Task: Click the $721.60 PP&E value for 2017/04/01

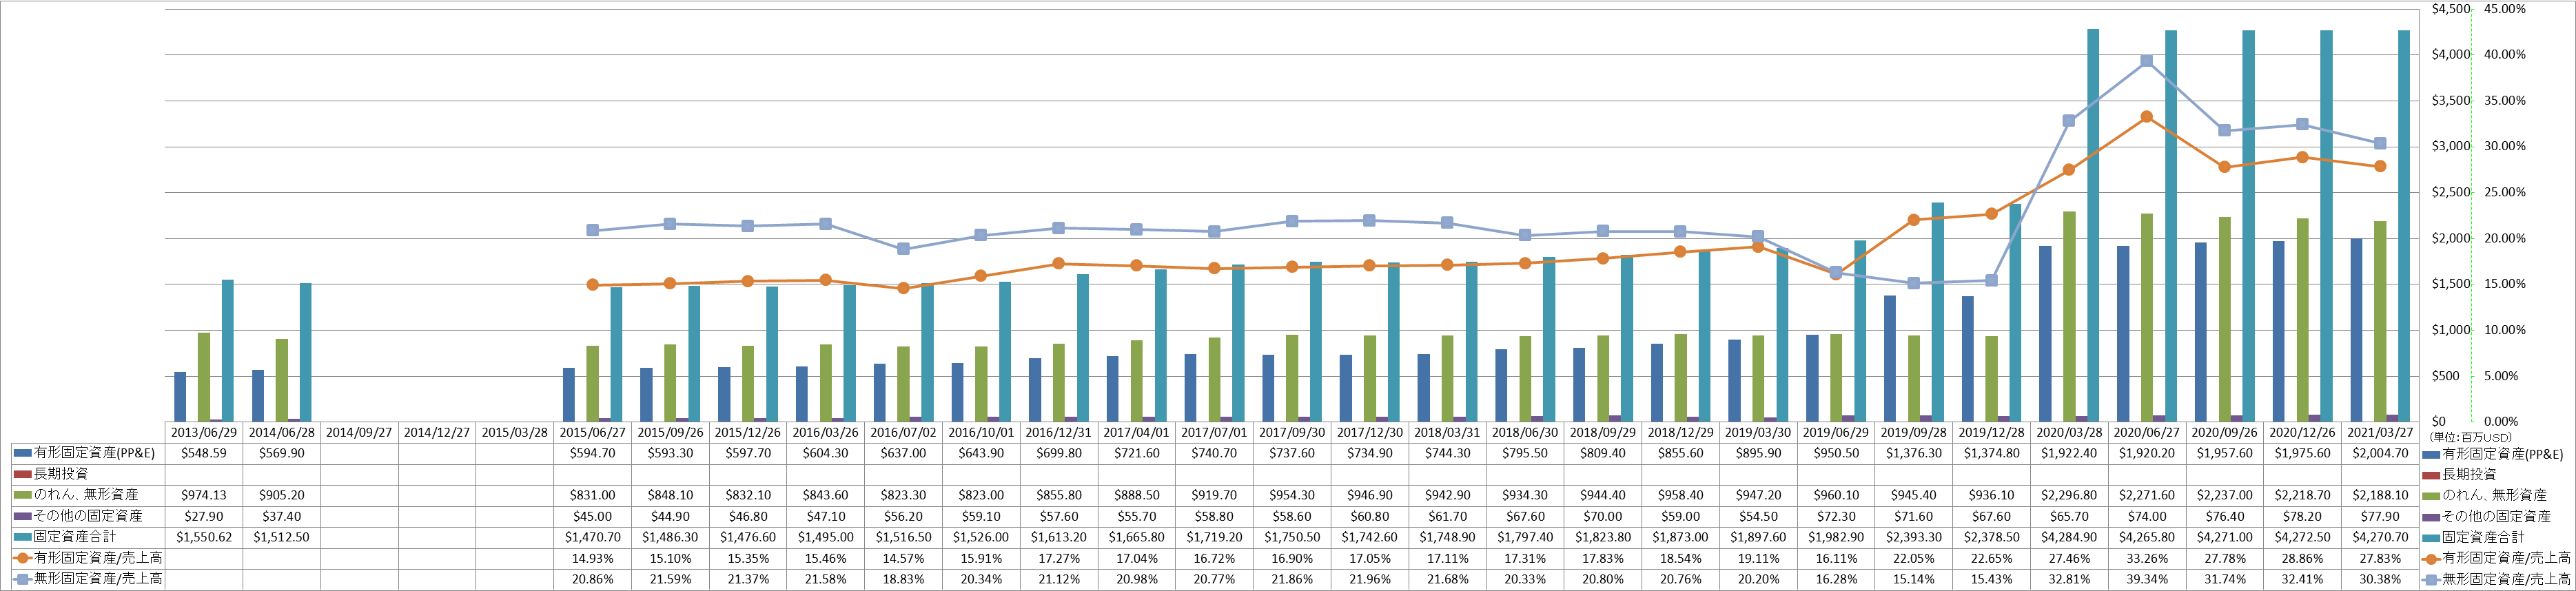Action: (1136, 453)
